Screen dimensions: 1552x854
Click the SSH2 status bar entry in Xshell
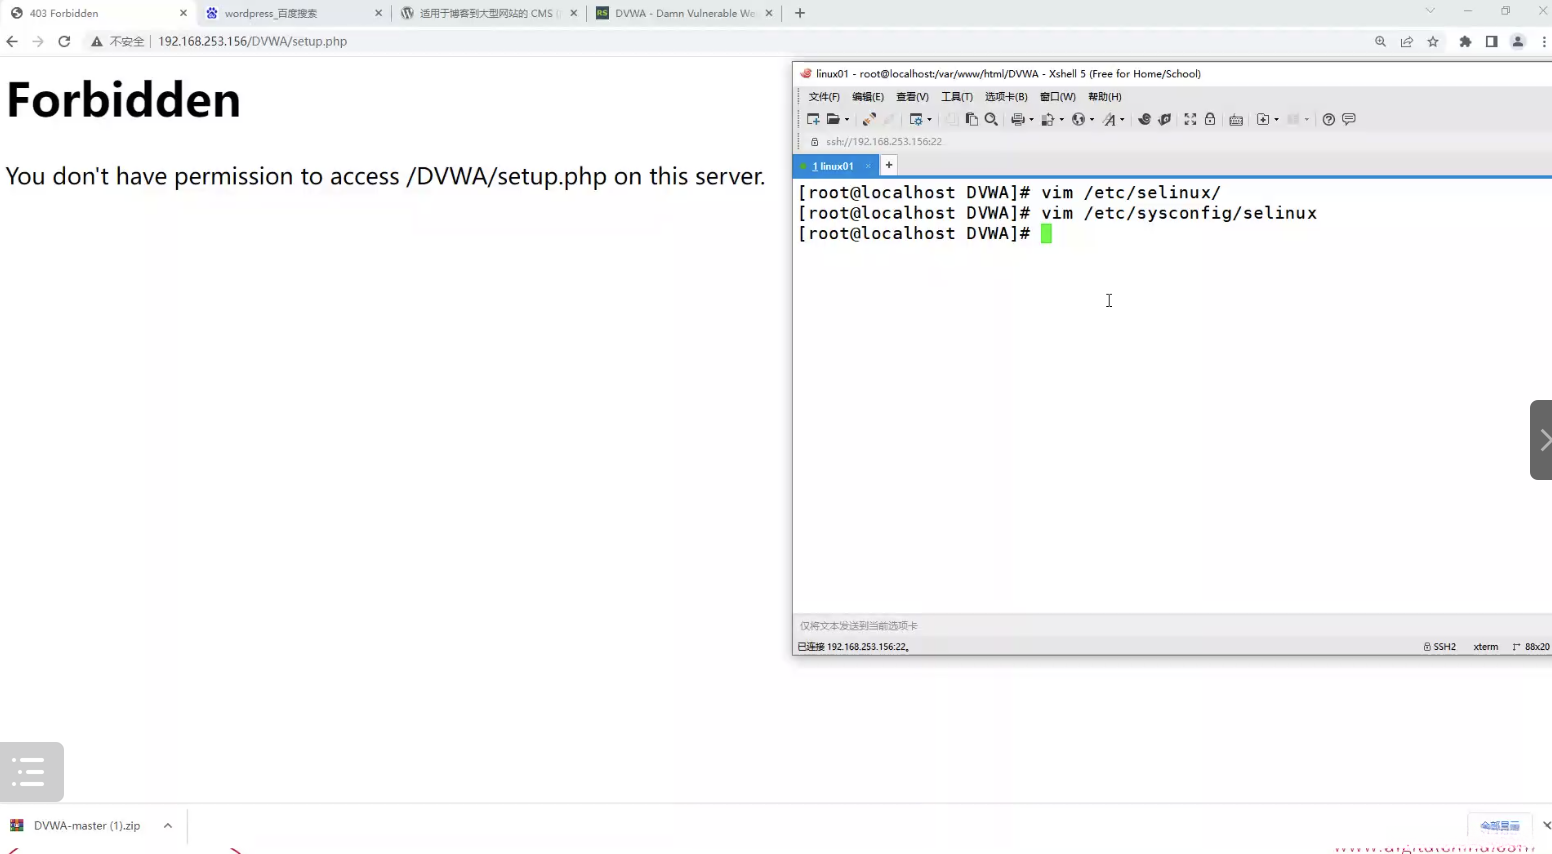1440,647
